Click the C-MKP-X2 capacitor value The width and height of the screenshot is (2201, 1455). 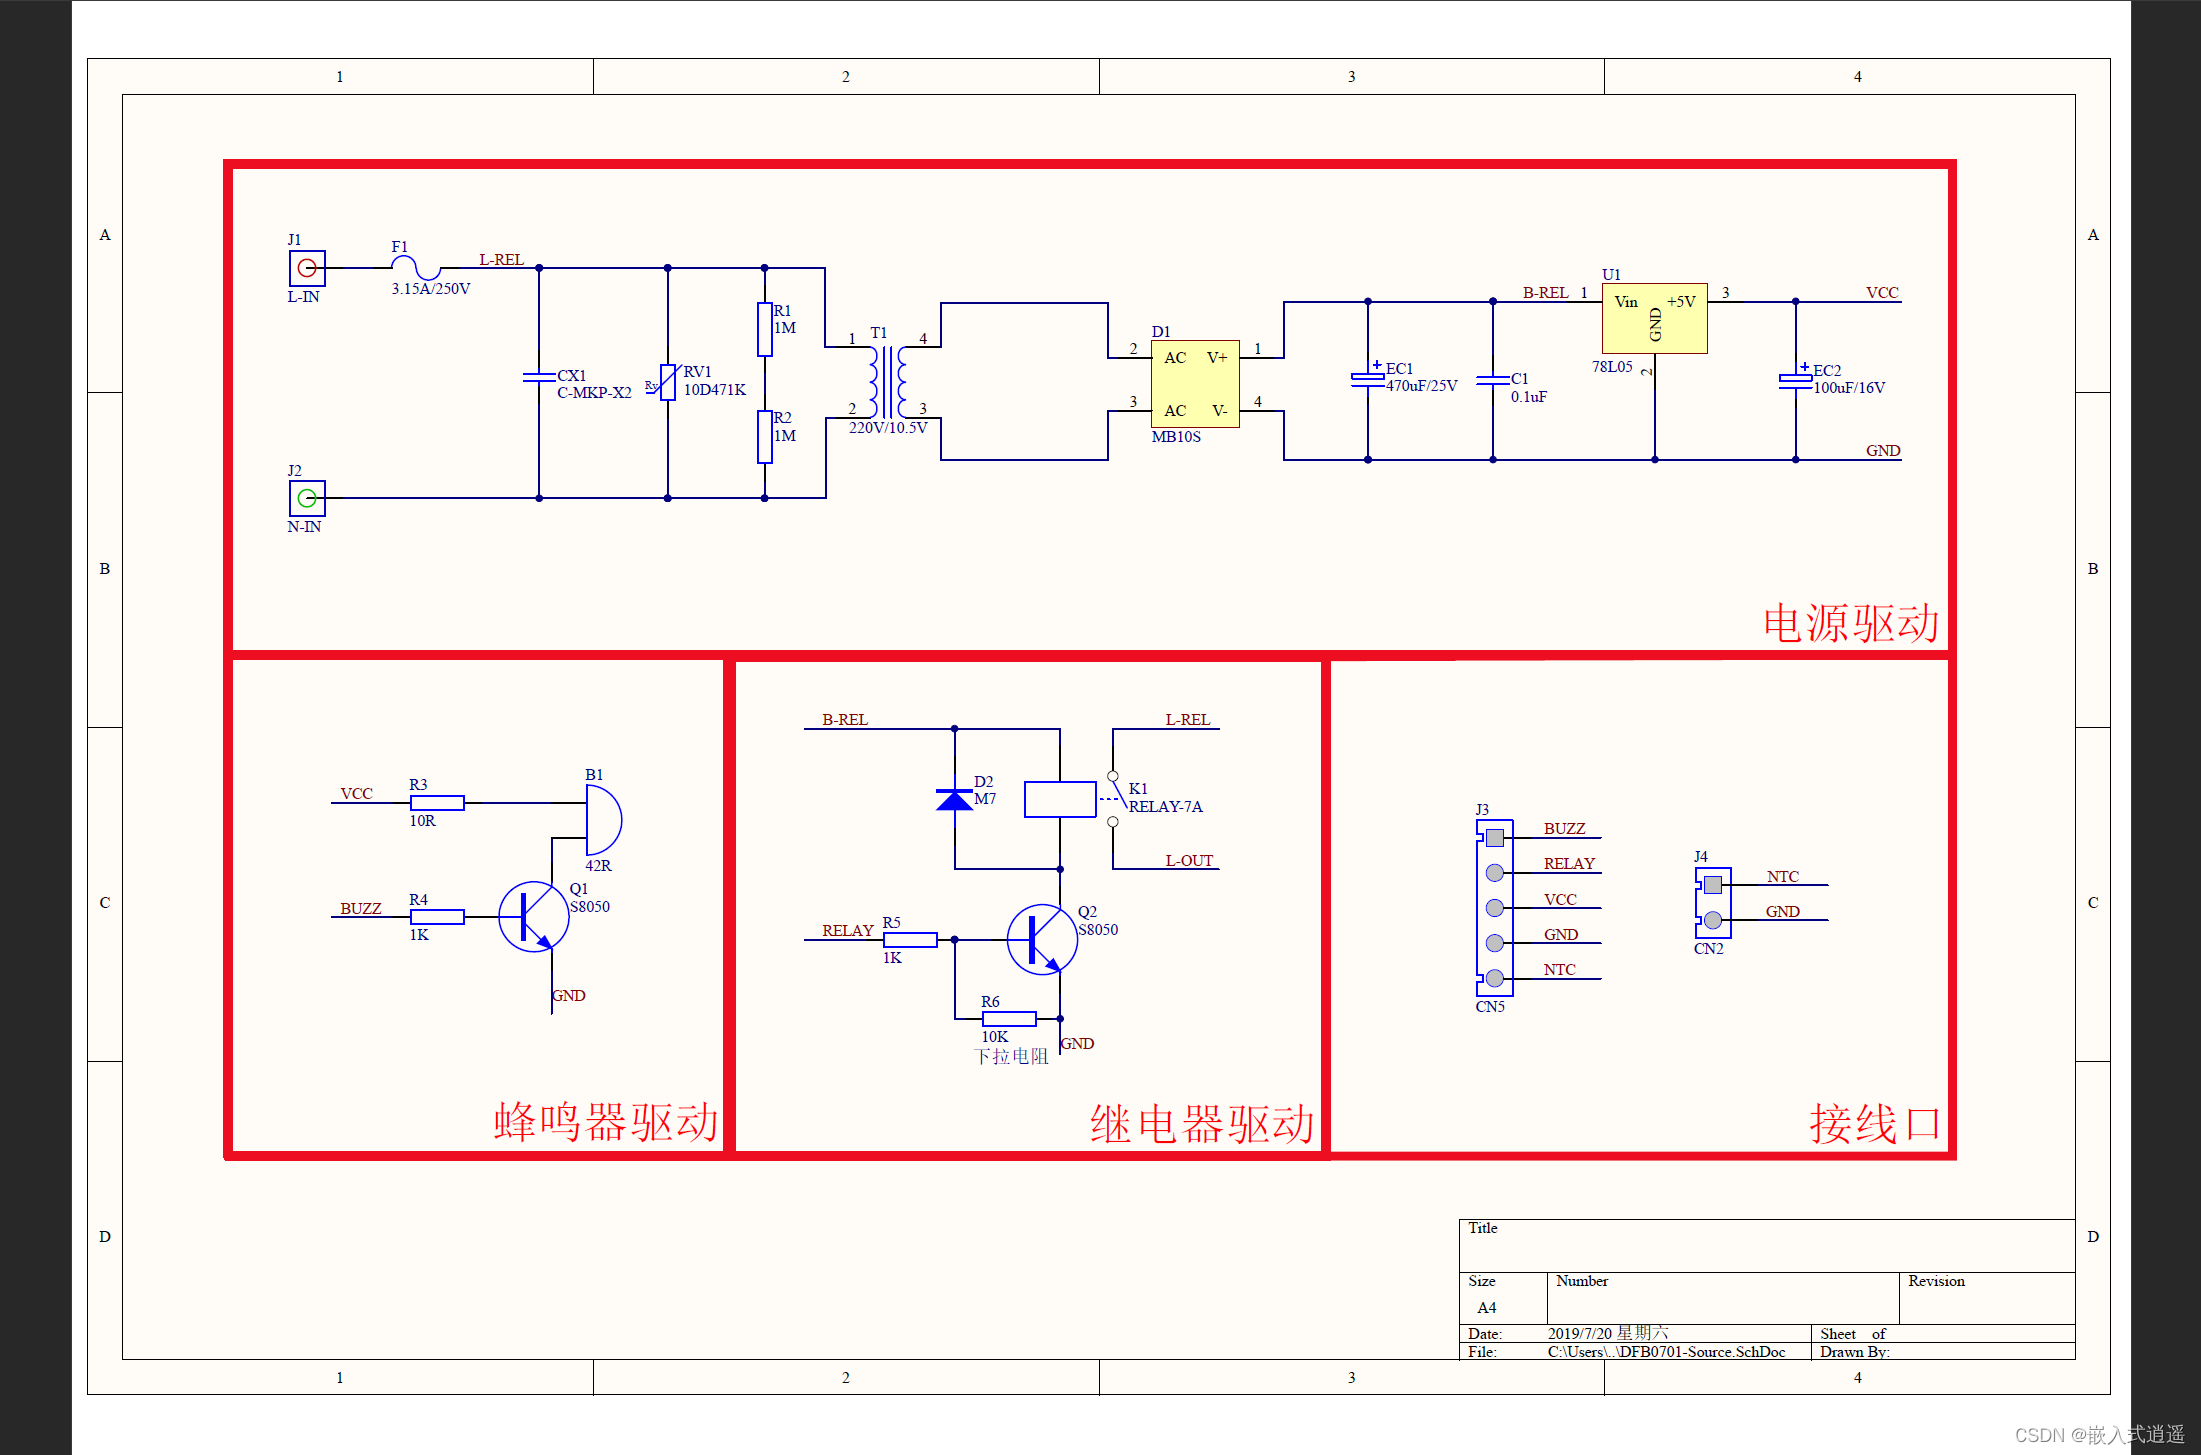coord(594,393)
